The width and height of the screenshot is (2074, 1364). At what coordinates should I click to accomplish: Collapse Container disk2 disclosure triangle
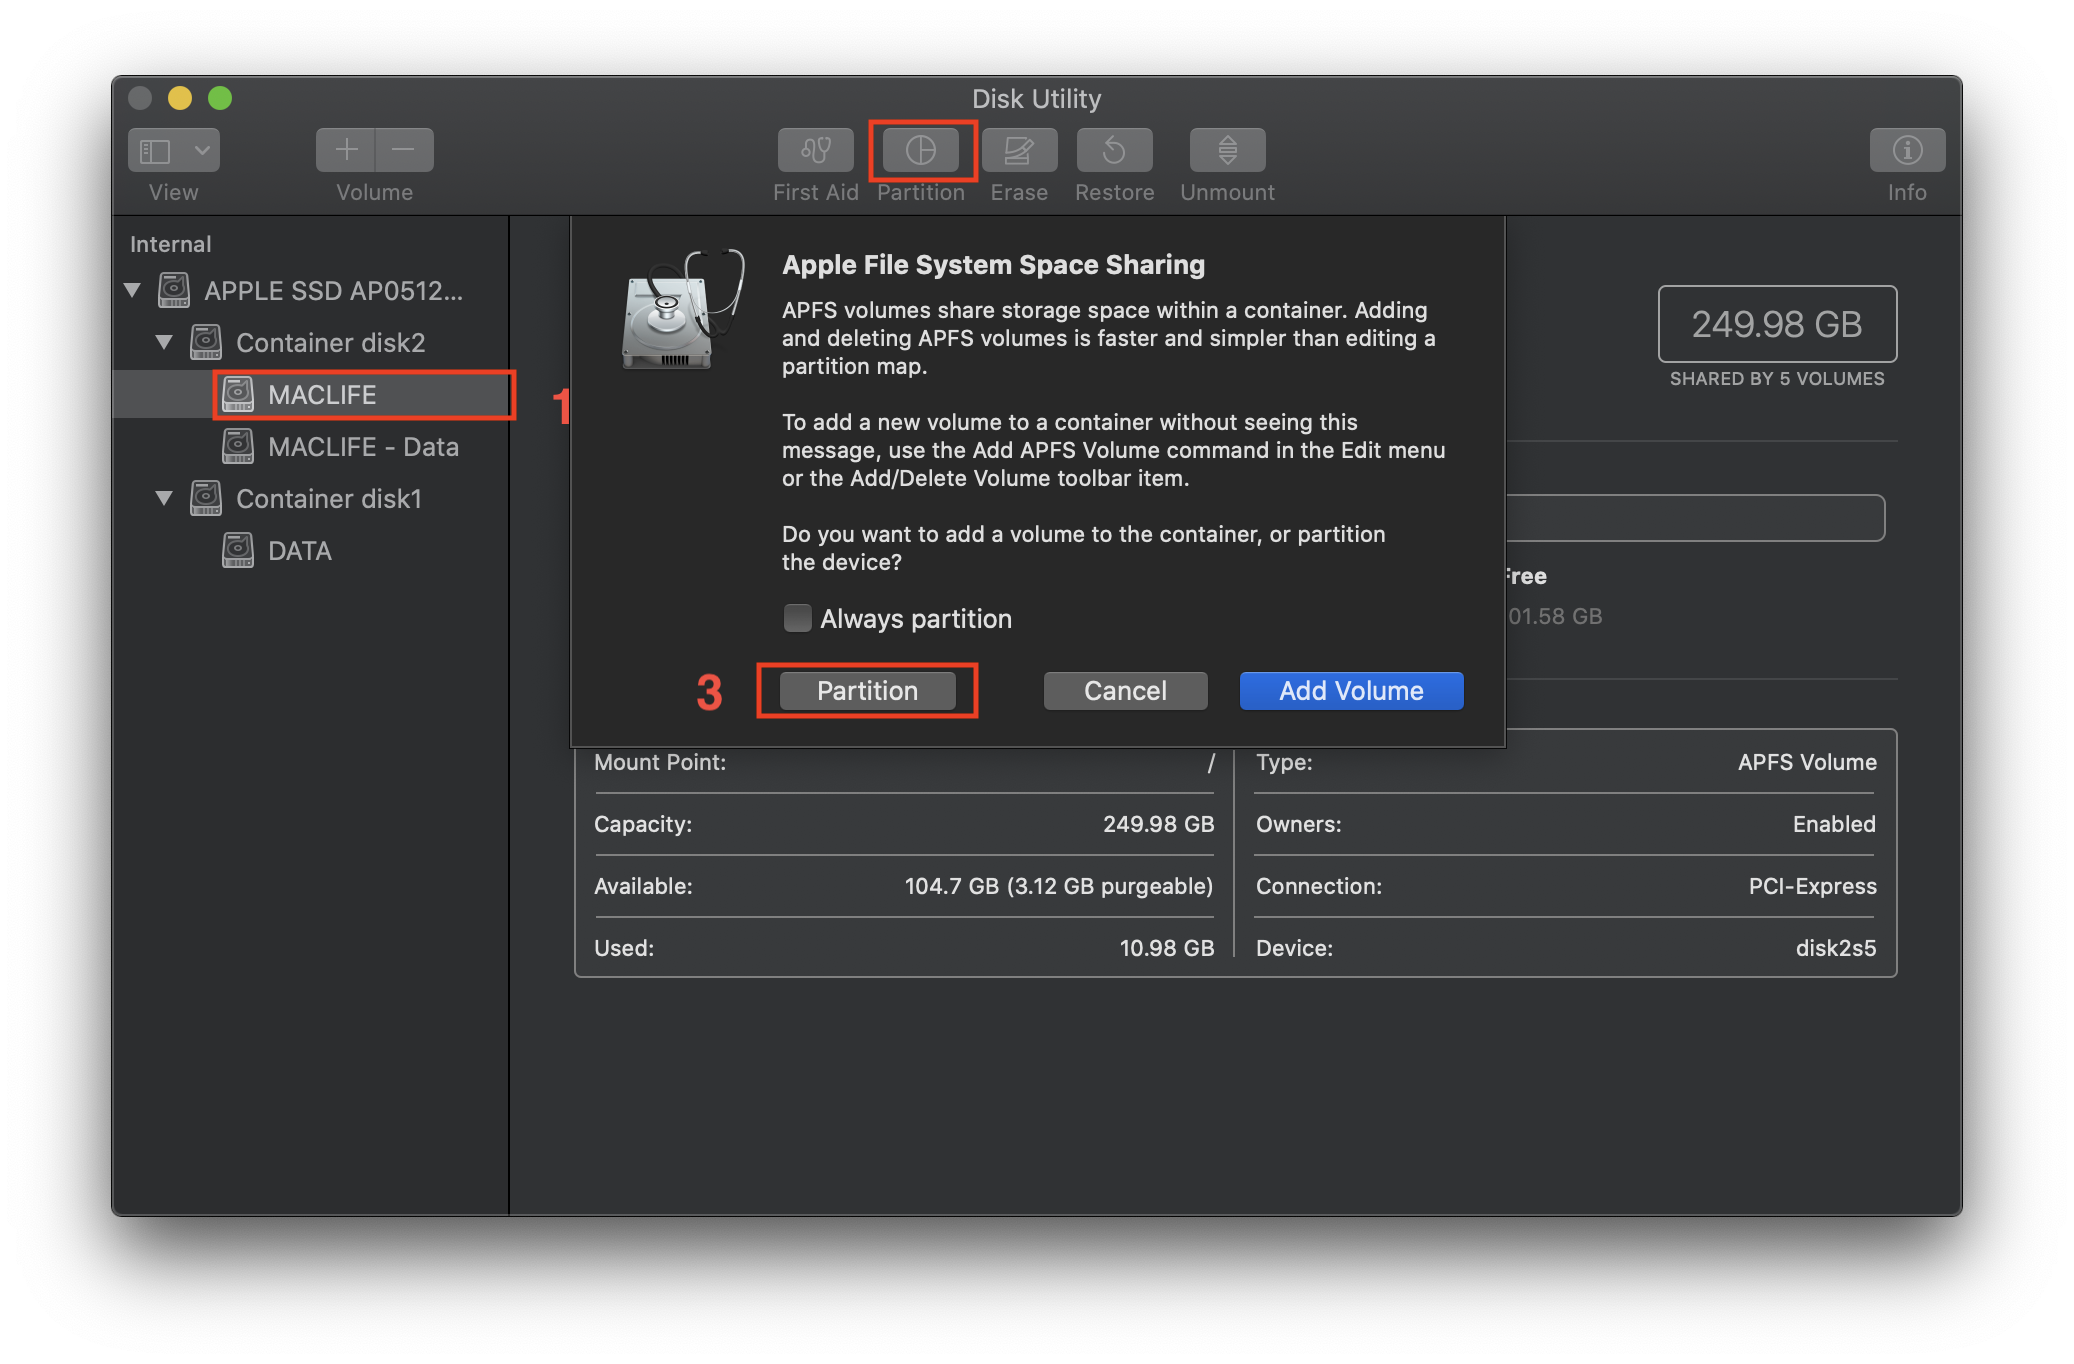(164, 343)
